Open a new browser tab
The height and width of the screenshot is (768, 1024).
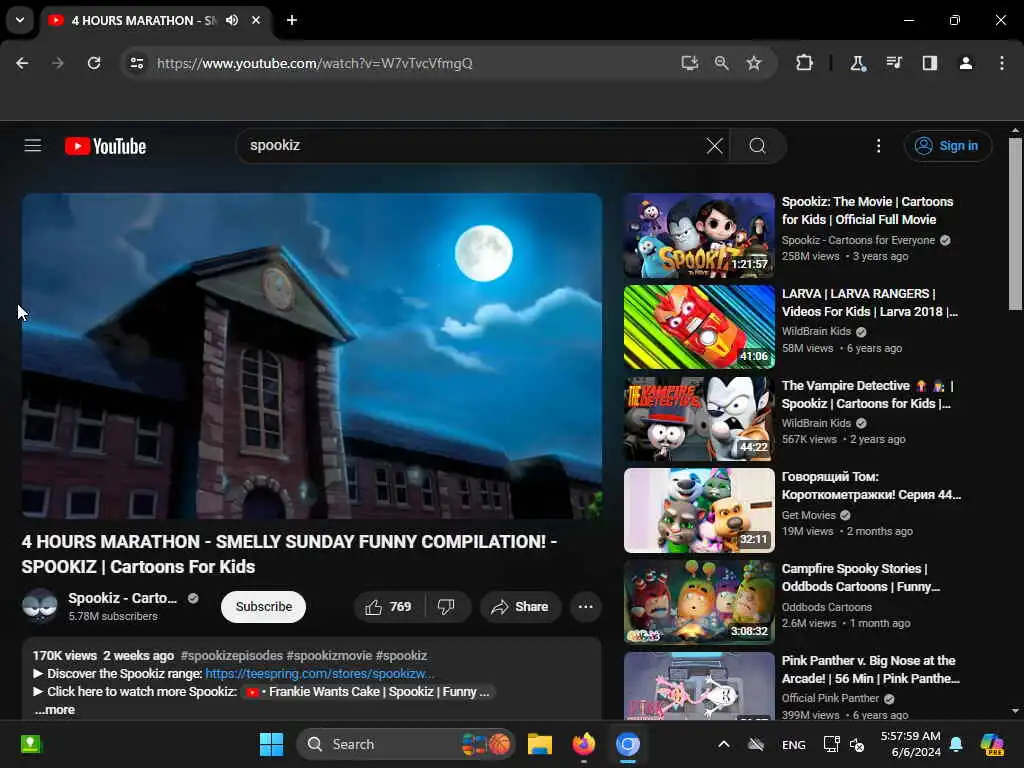pyautogui.click(x=292, y=20)
